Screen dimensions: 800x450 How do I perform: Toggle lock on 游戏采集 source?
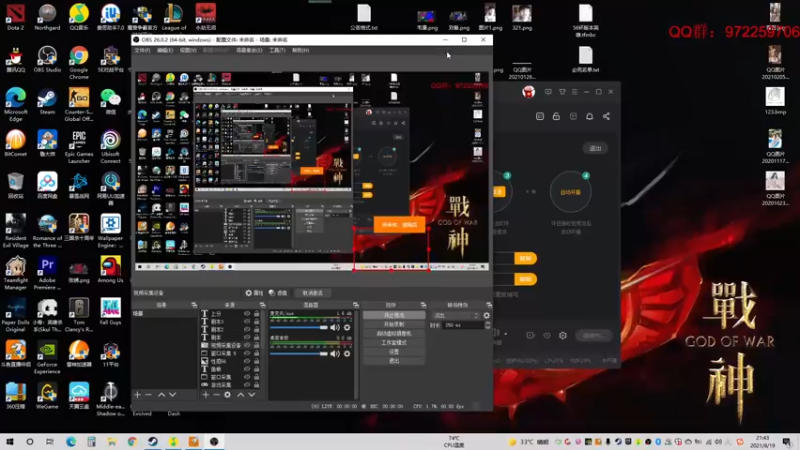click(x=257, y=385)
